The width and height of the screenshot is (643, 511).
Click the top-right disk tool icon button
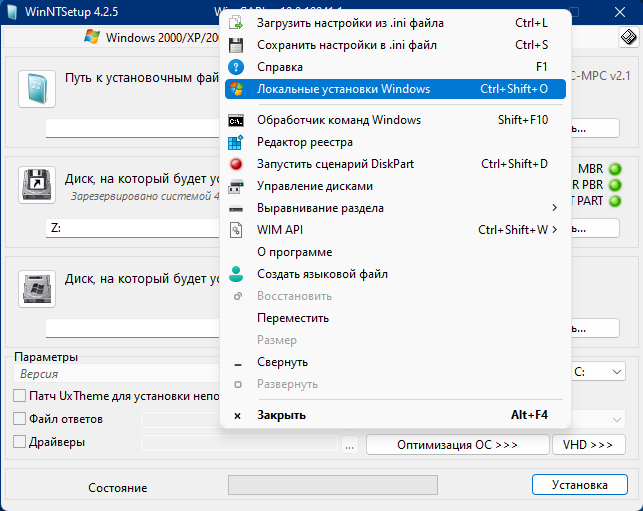628,37
